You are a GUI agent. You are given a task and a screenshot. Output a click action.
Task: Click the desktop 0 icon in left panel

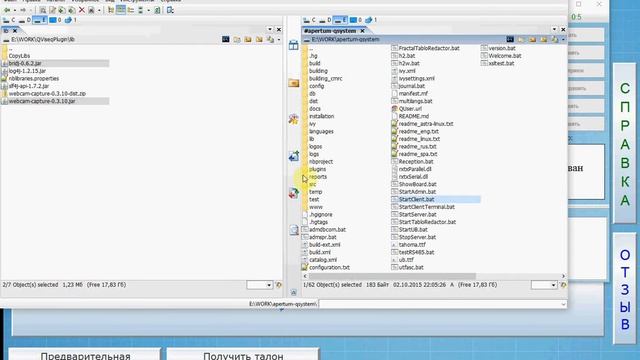55,20
